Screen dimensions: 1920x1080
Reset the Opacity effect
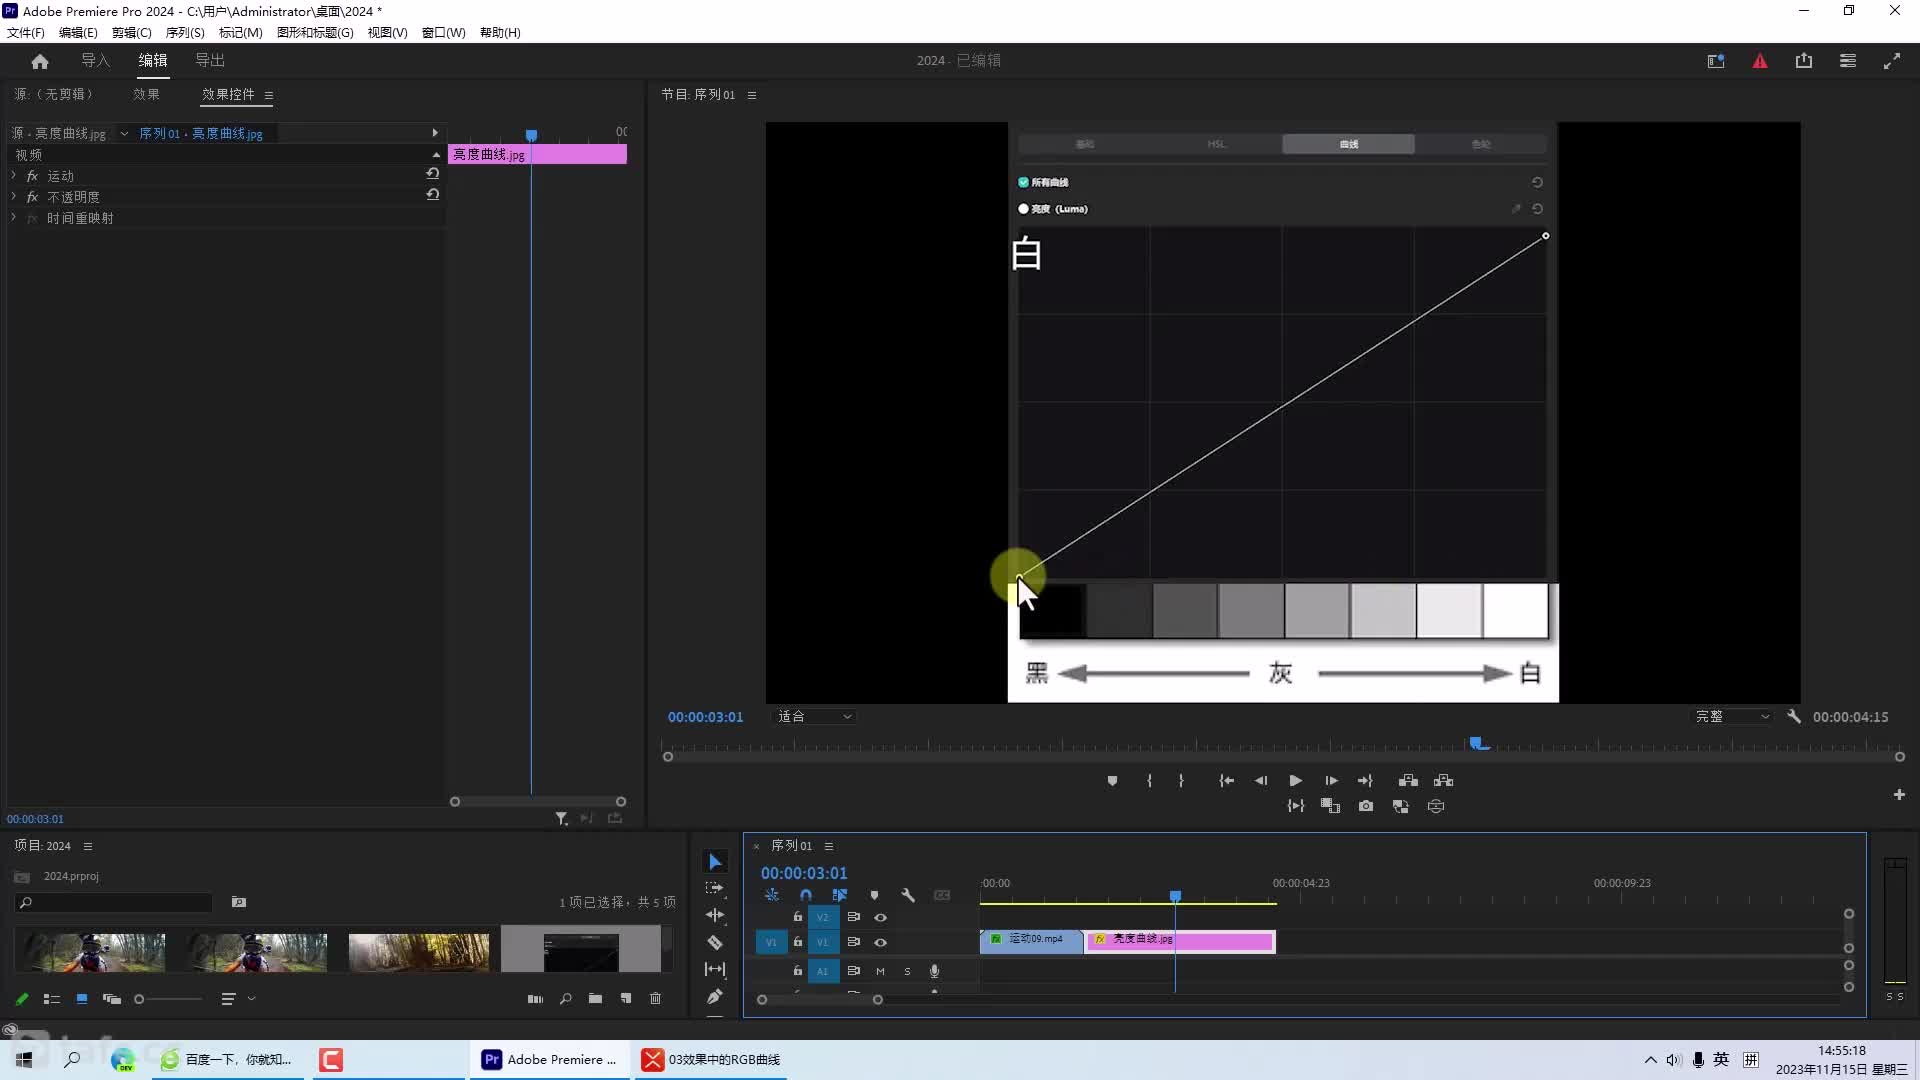(x=432, y=195)
